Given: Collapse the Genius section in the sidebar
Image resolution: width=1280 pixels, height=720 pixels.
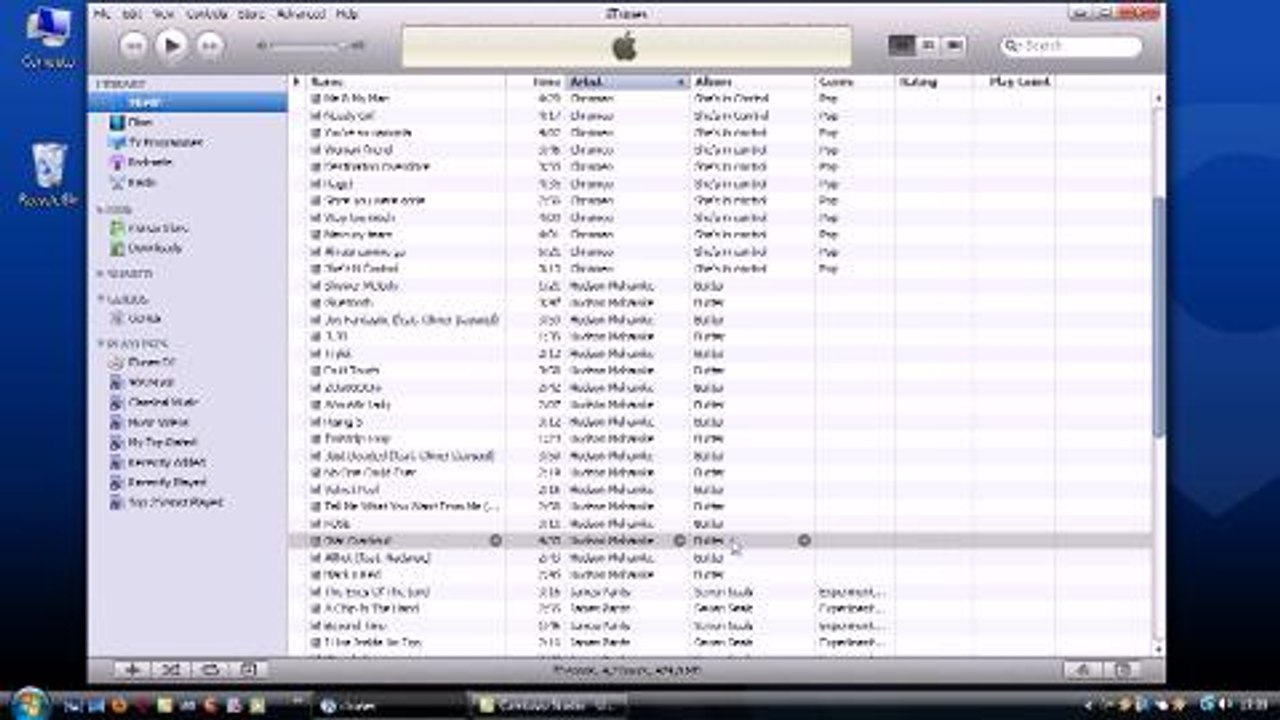Looking at the screenshot, I should point(100,299).
